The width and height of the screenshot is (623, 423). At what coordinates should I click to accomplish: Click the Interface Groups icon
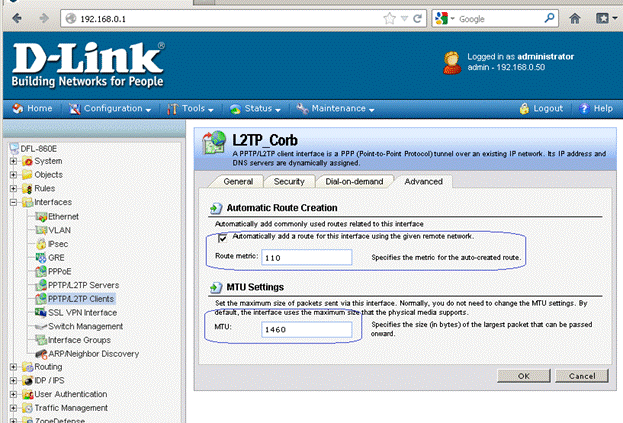click(x=41, y=340)
